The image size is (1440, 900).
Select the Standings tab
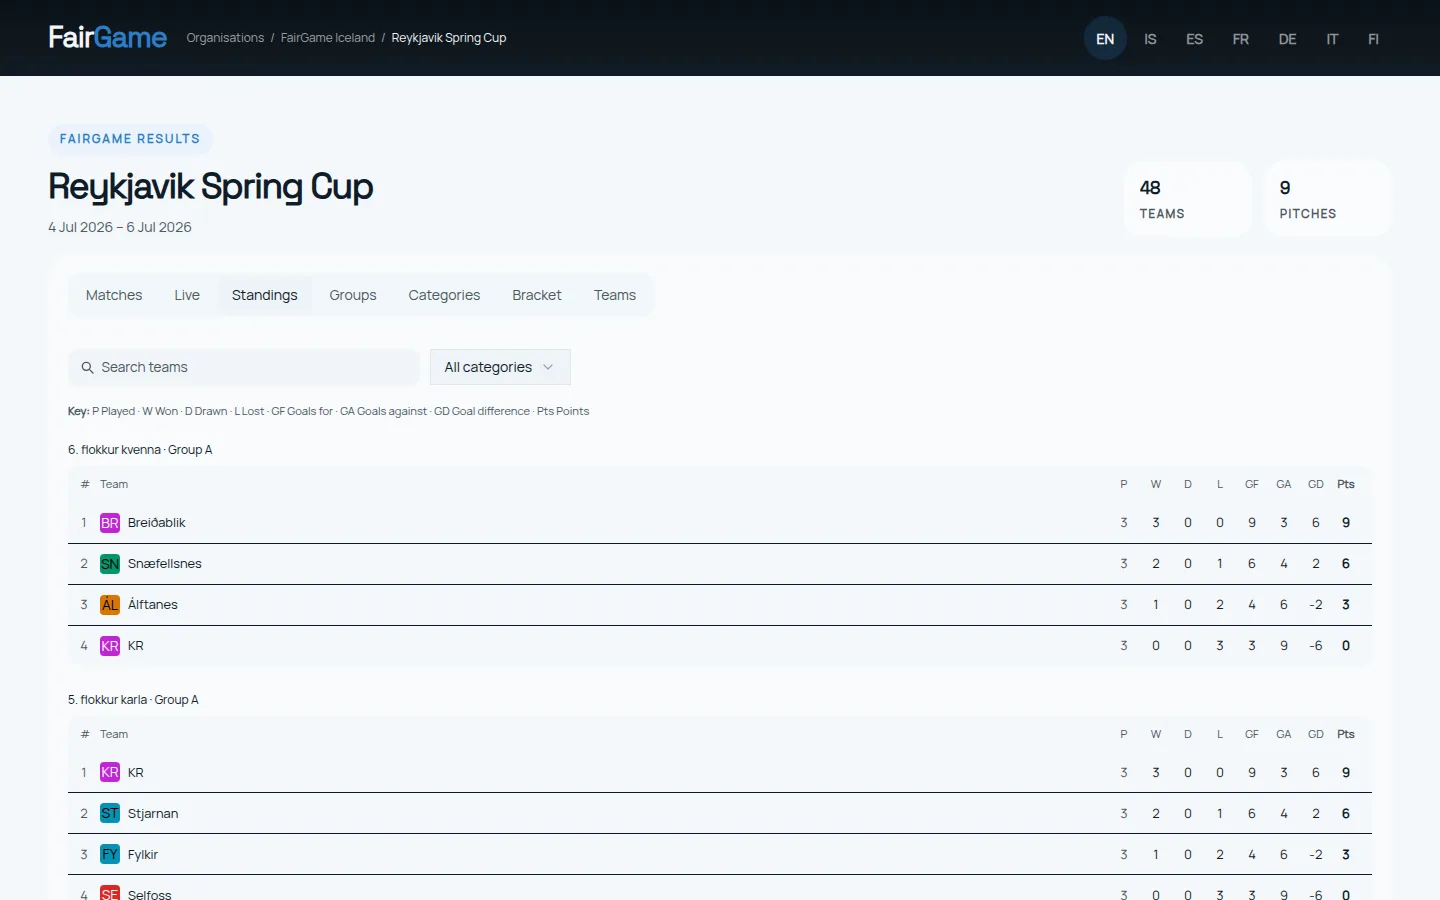pos(265,295)
